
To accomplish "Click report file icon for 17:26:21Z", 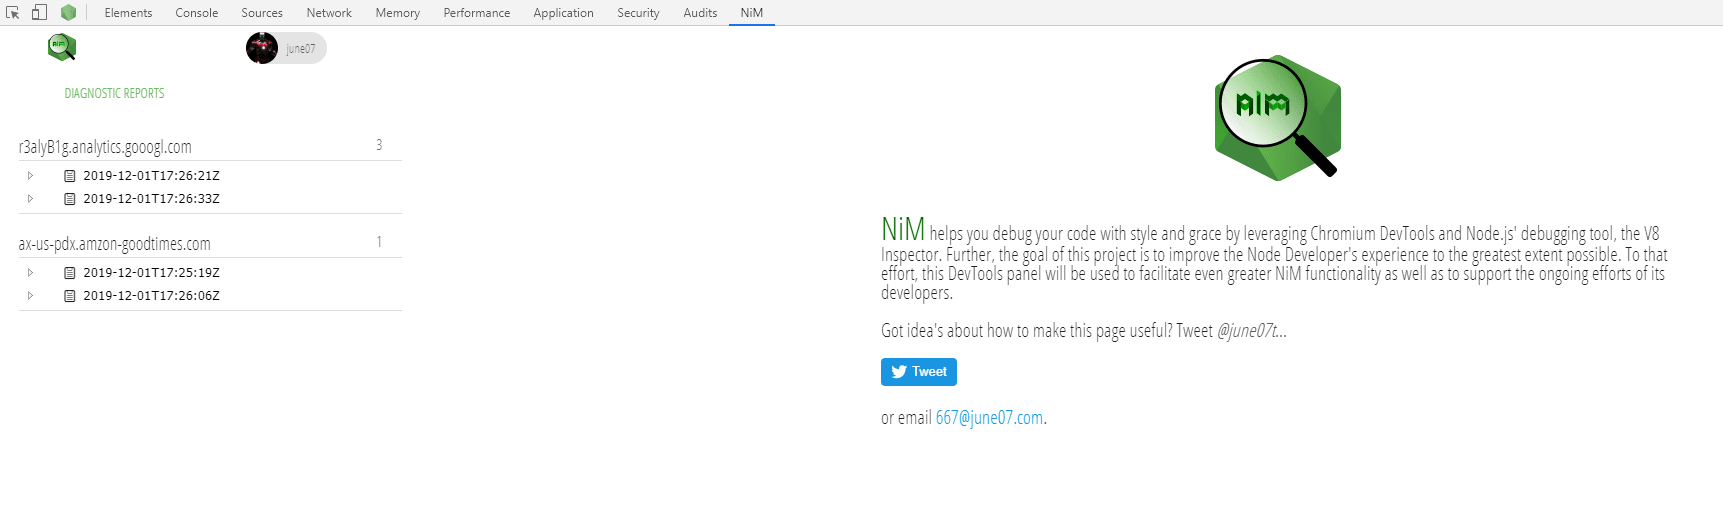I will [70, 176].
